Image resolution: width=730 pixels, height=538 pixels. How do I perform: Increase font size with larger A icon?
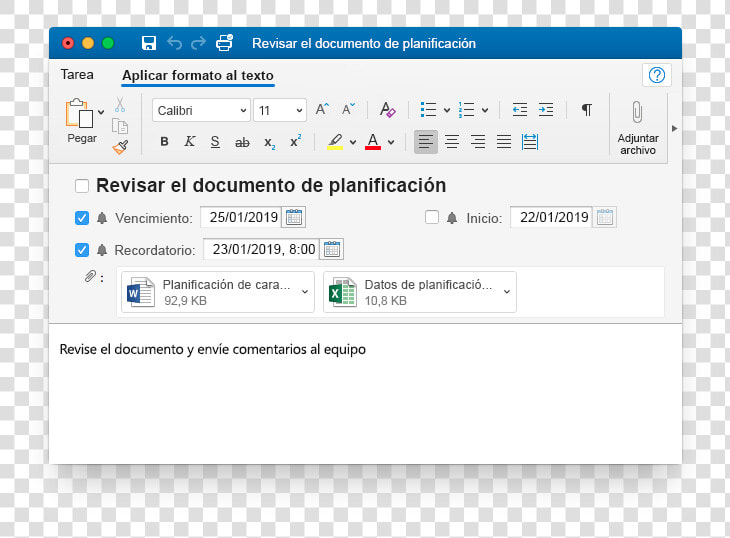322,109
